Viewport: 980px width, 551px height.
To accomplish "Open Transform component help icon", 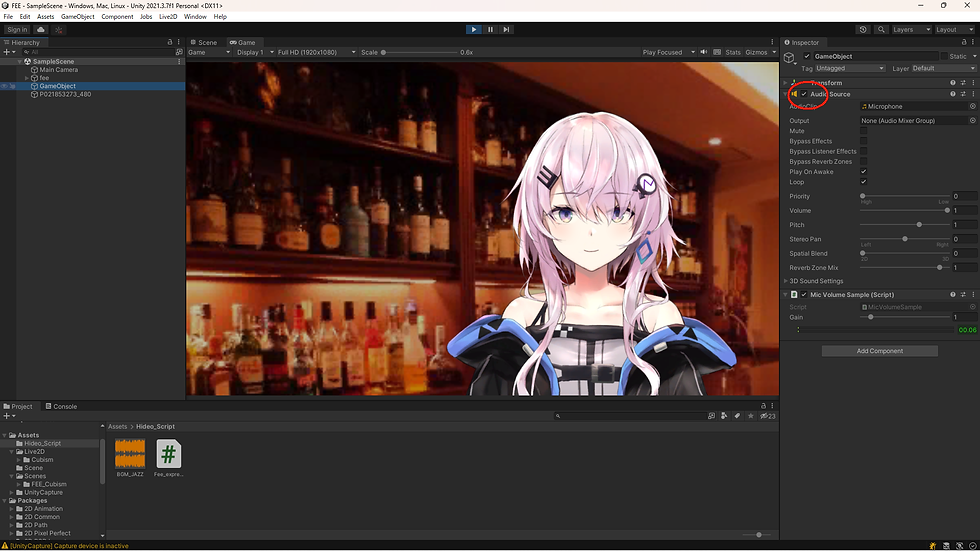I will pos(952,82).
